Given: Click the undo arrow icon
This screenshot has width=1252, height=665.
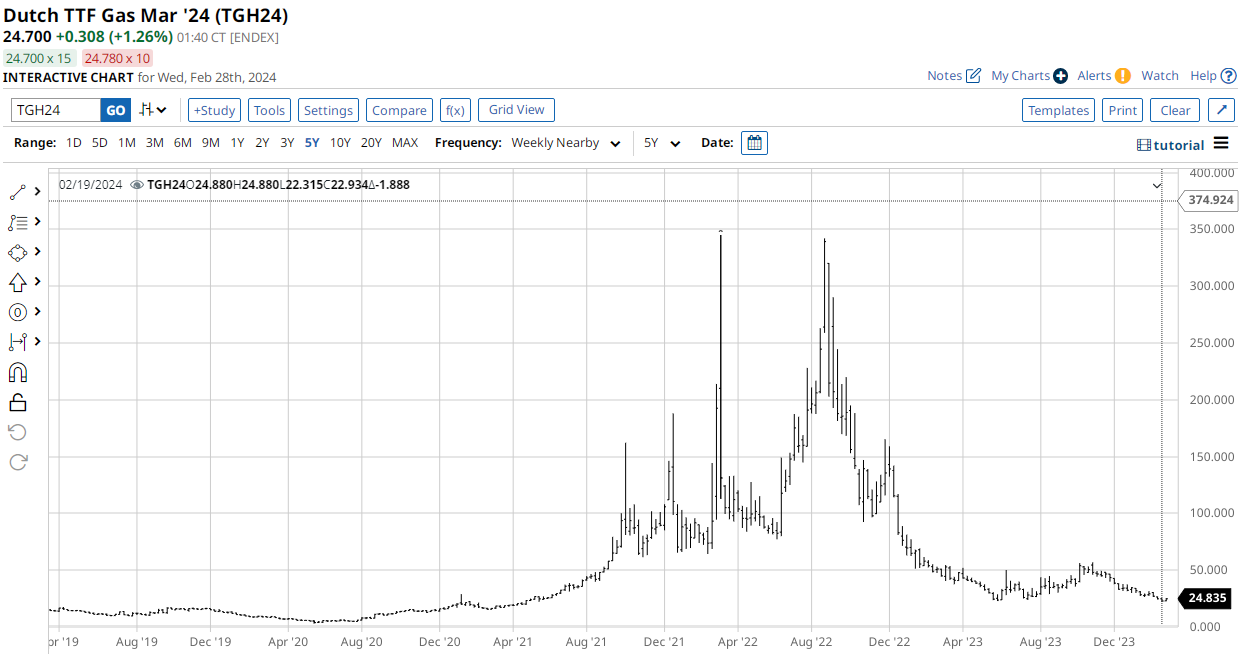Looking at the screenshot, I should click(x=17, y=432).
